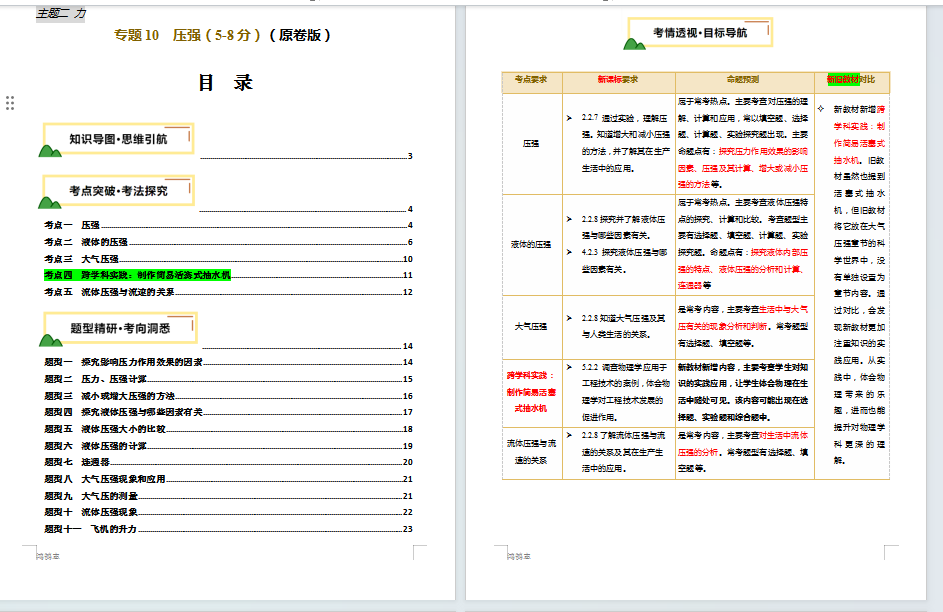Click the 4.2.3 探究液体压强 requirement bullet
The image size is (943, 612).
(x=618, y=261)
